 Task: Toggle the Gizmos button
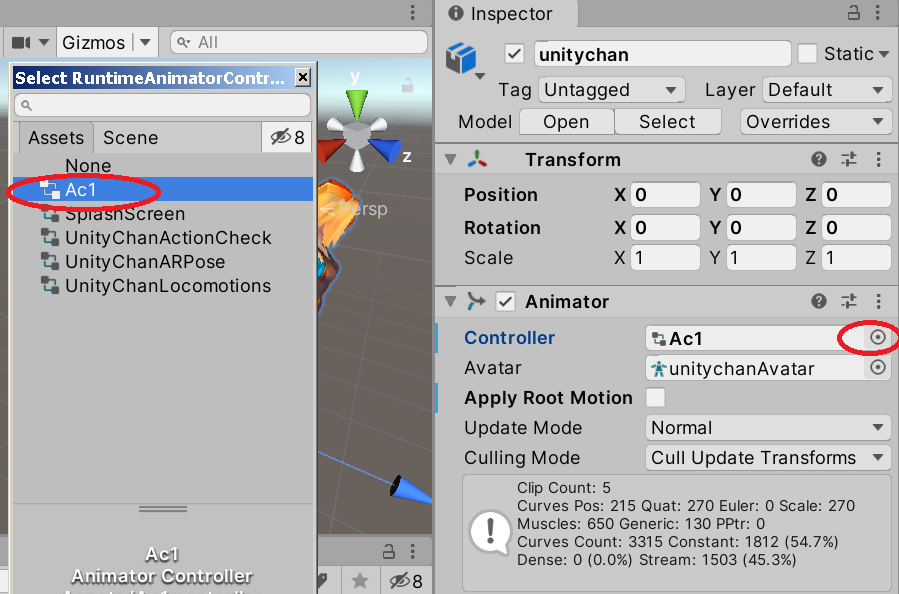click(x=93, y=42)
